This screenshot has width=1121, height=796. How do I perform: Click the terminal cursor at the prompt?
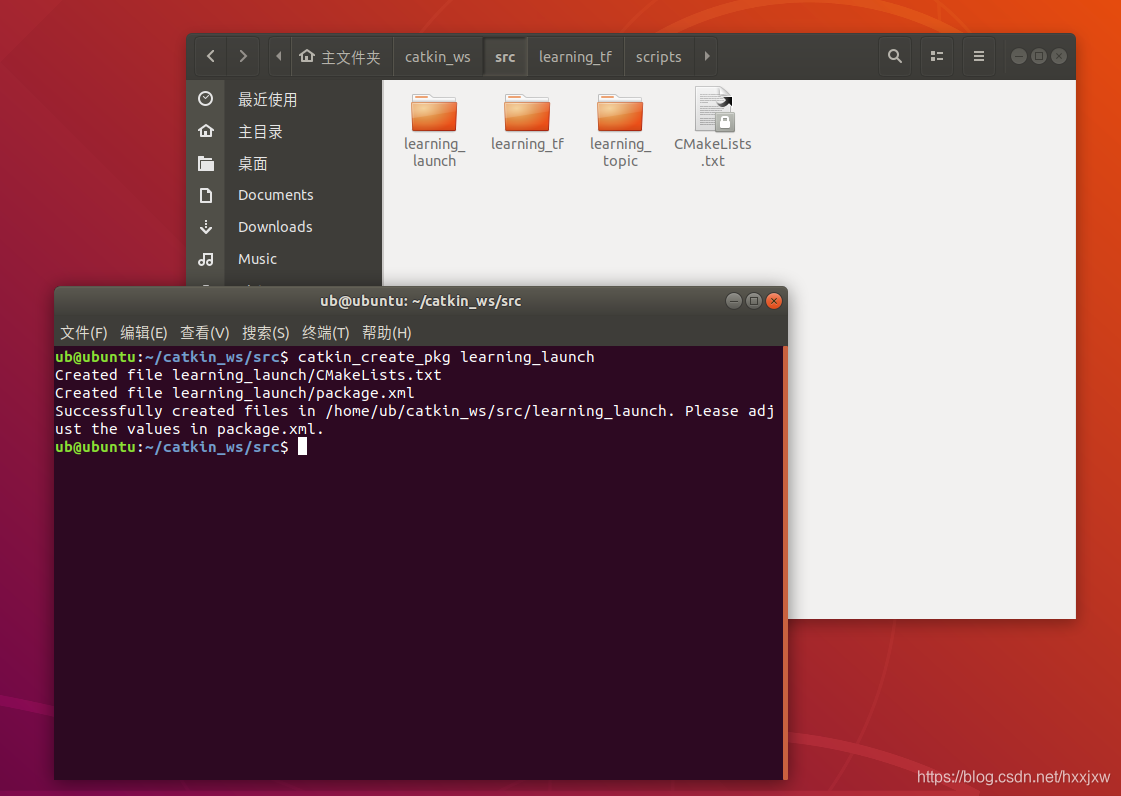tap(302, 446)
